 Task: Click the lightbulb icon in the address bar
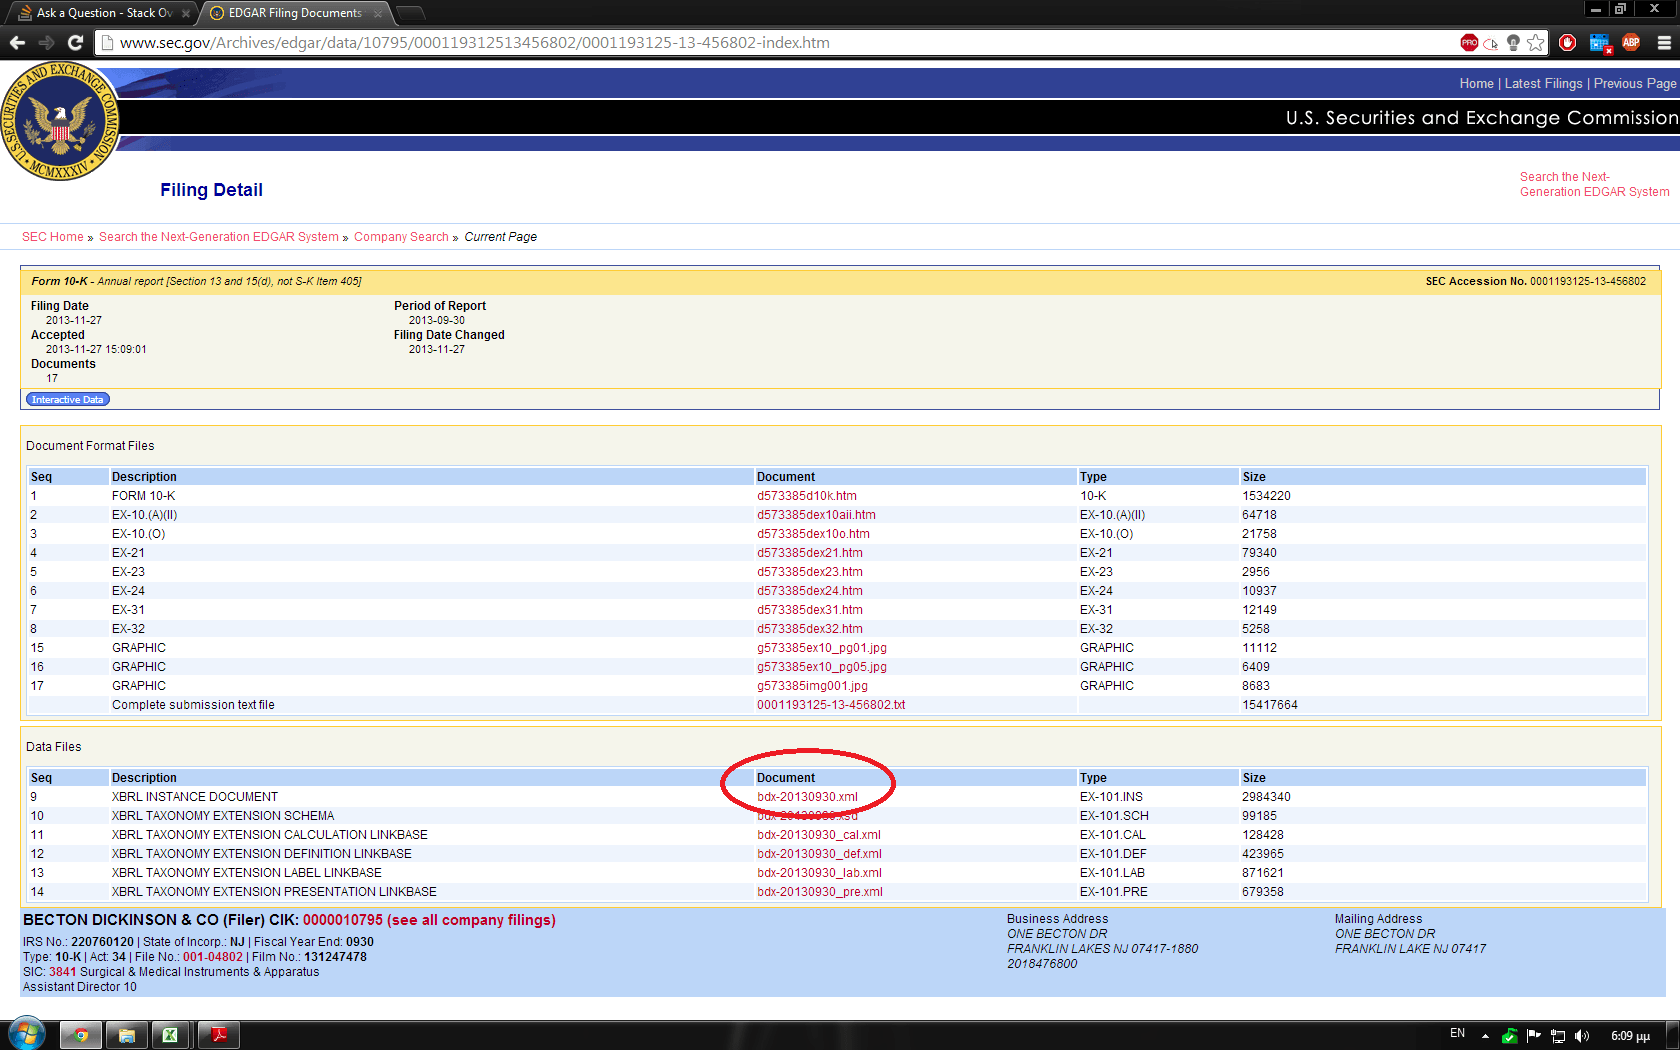1513,43
